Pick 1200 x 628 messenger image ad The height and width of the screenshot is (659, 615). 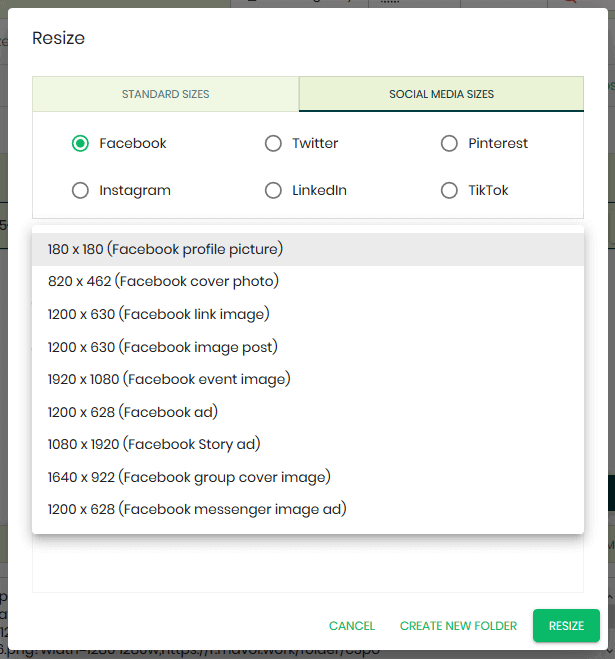point(308,510)
